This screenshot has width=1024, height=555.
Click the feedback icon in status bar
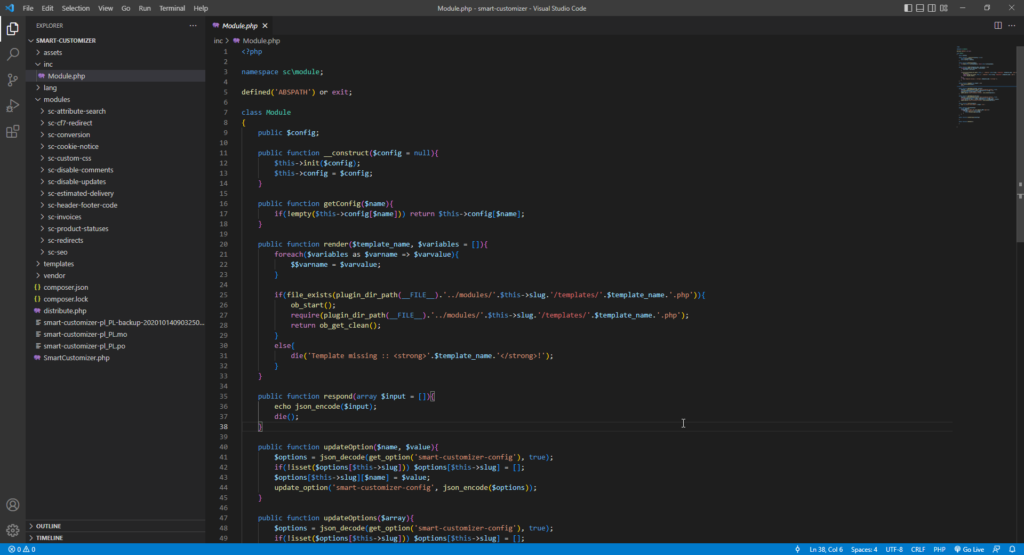click(997, 549)
